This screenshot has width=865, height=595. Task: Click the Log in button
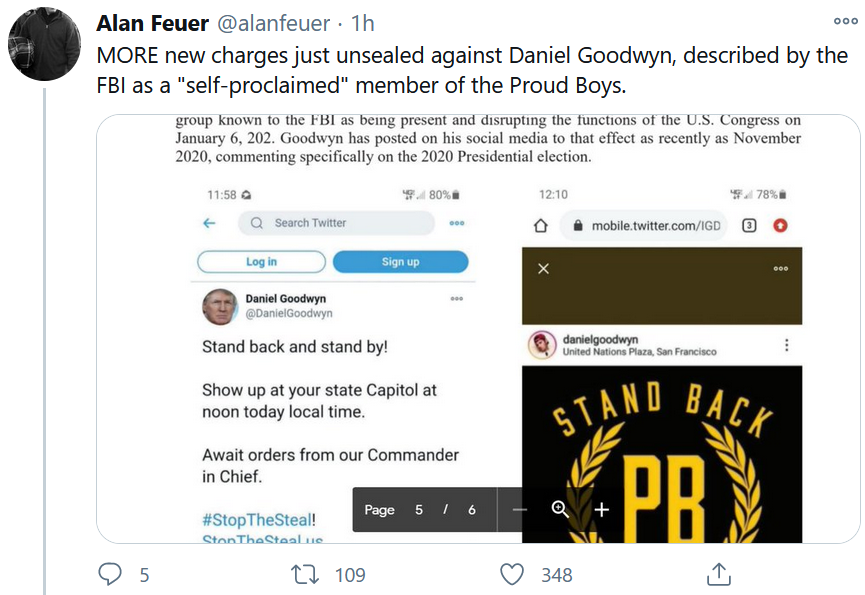tap(262, 262)
